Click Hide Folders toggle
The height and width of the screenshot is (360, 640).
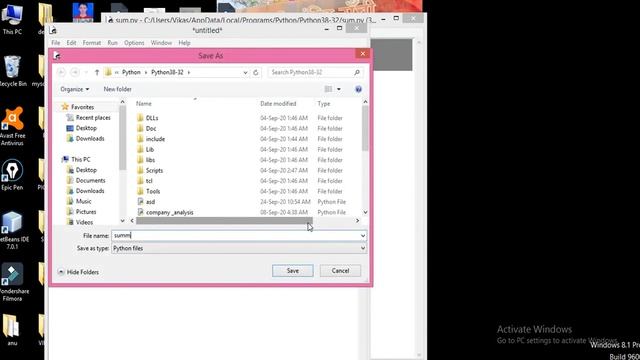click(x=78, y=272)
